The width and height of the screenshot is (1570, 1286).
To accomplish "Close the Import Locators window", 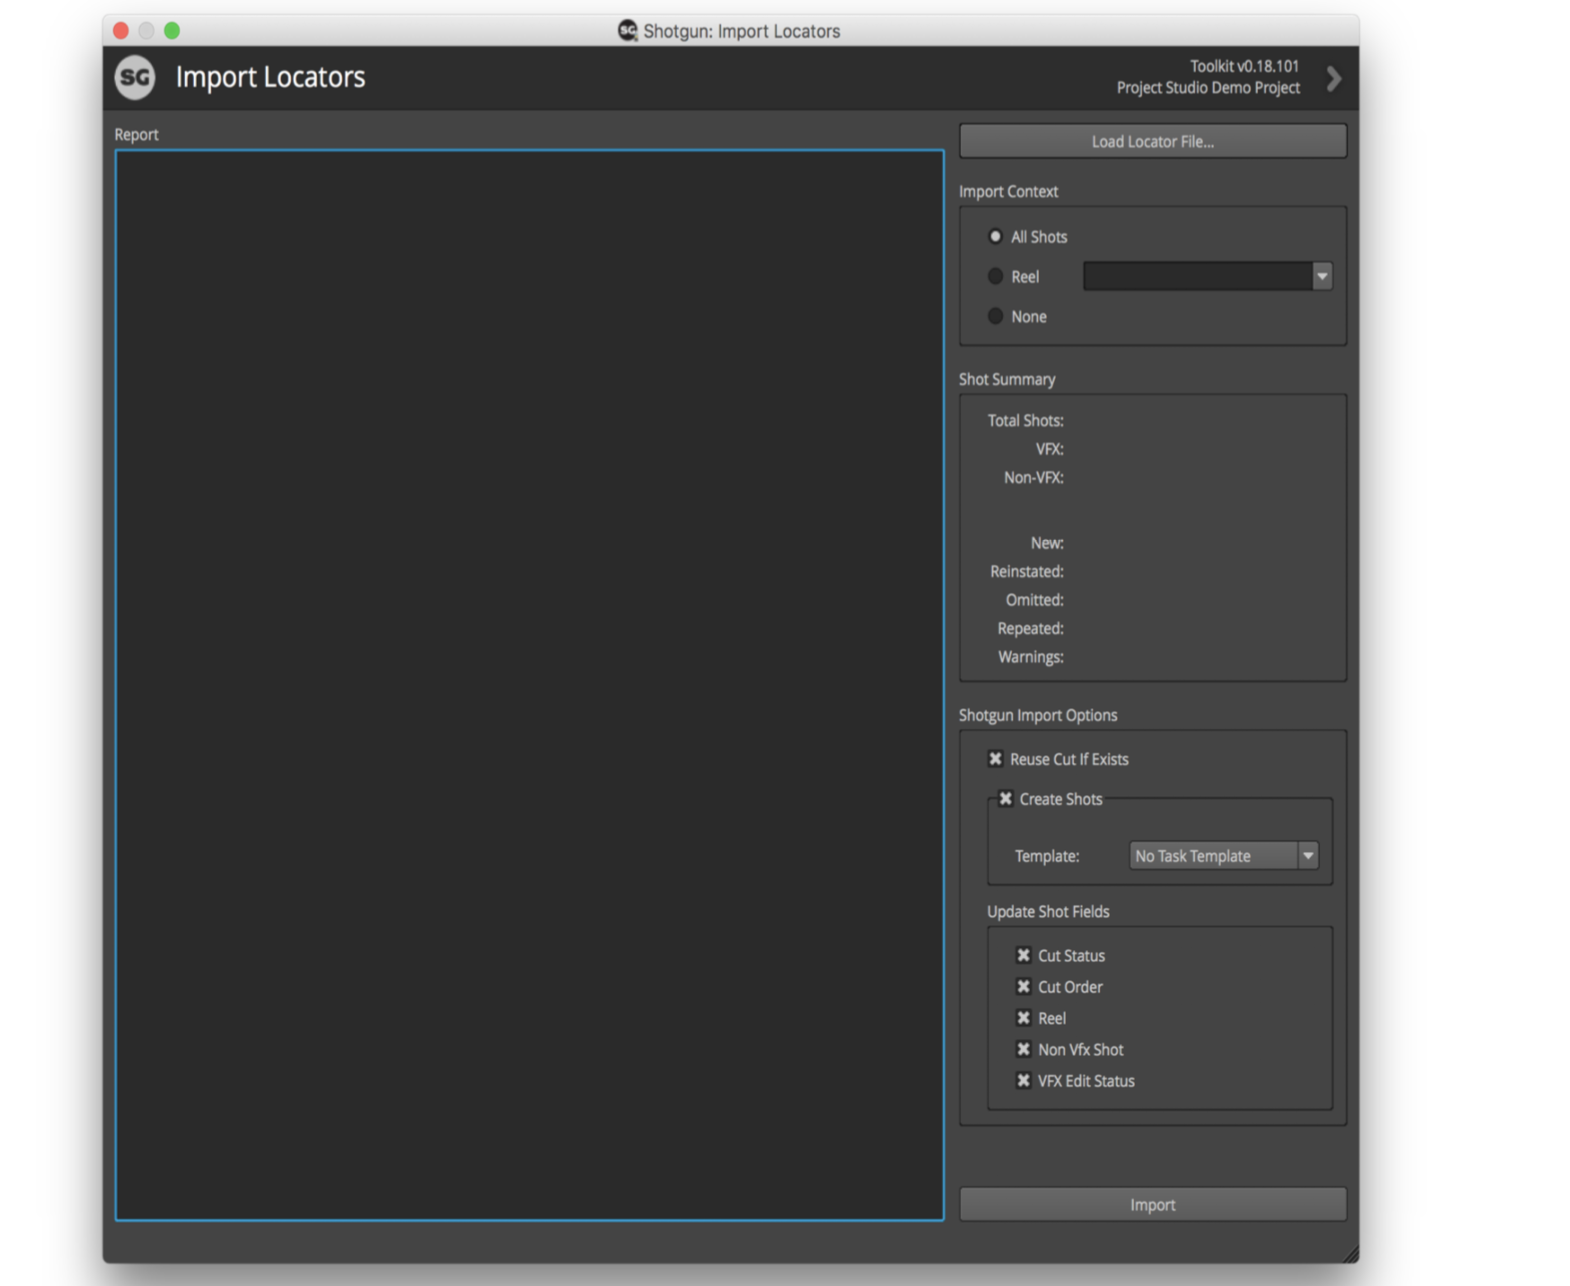I will [x=121, y=31].
